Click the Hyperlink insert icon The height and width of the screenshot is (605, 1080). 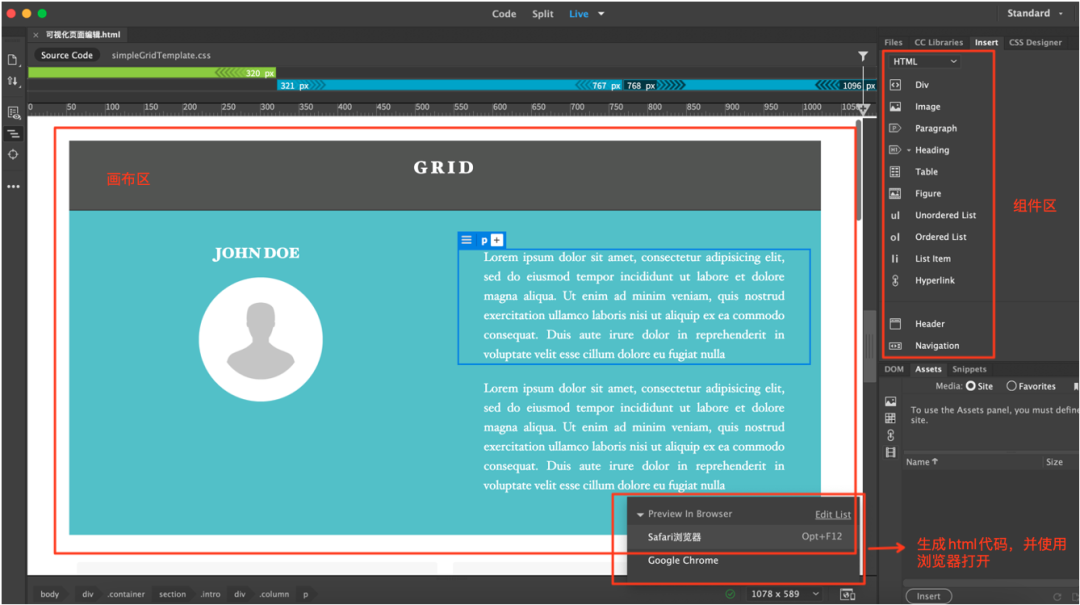(x=895, y=280)
